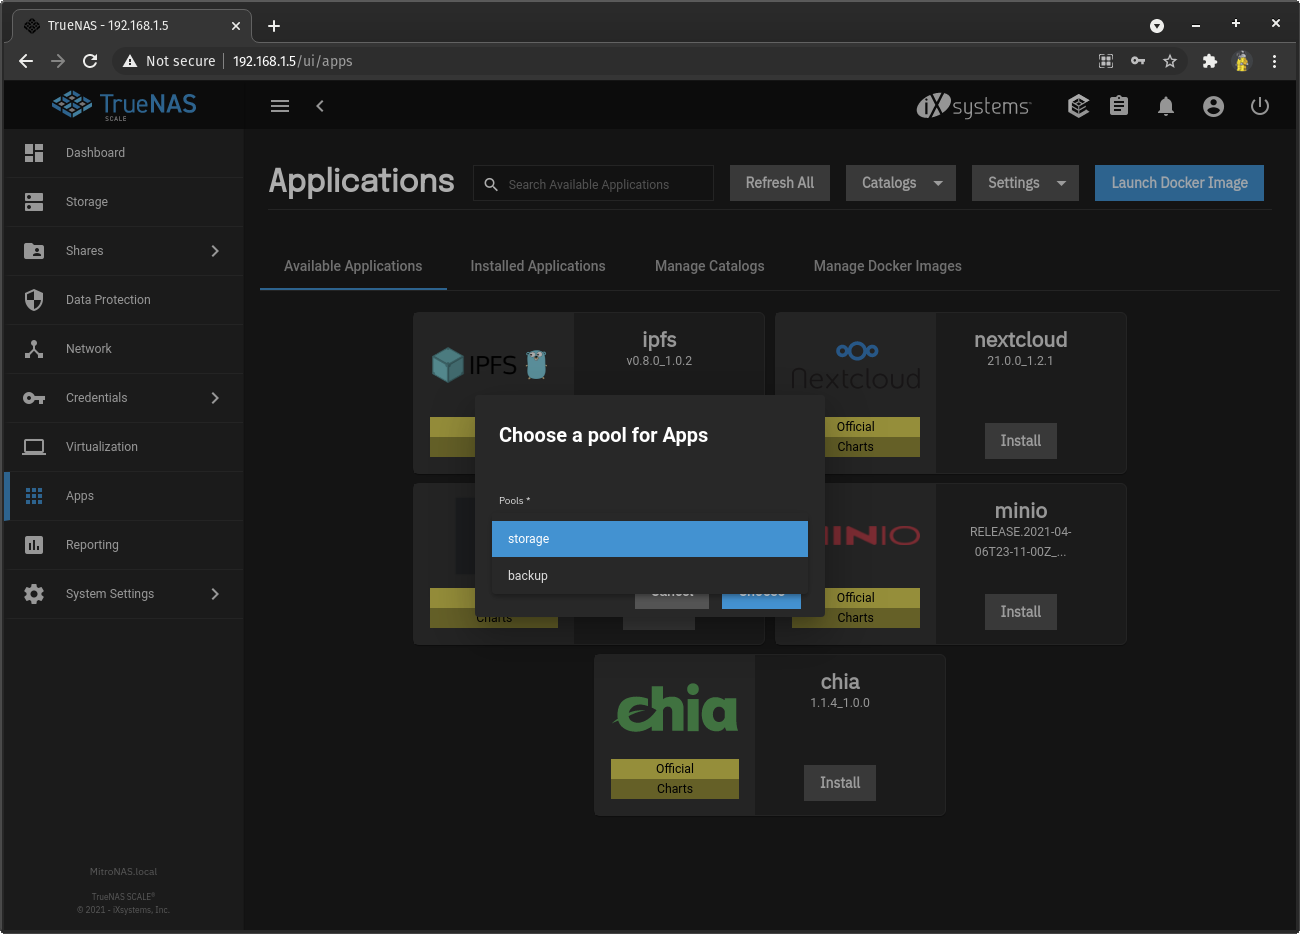Click the Virtualization laptop icon
The width and height of the screenshot is (1300, 934).
tap(34, 447)
